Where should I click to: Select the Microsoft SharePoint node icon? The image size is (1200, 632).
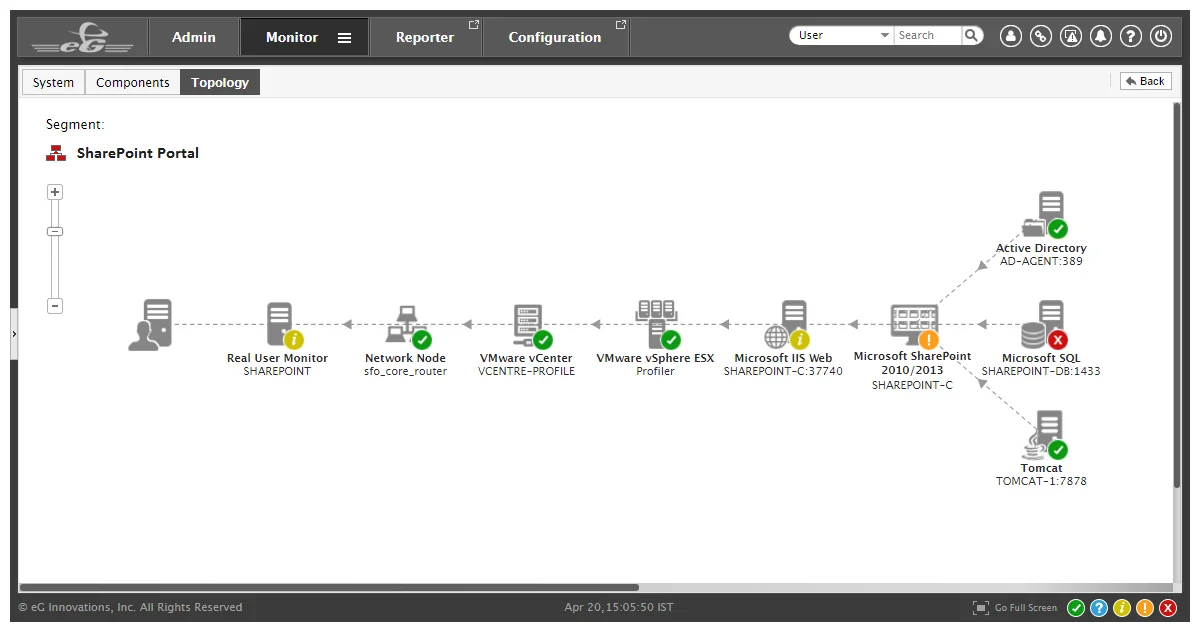point(913,325)
